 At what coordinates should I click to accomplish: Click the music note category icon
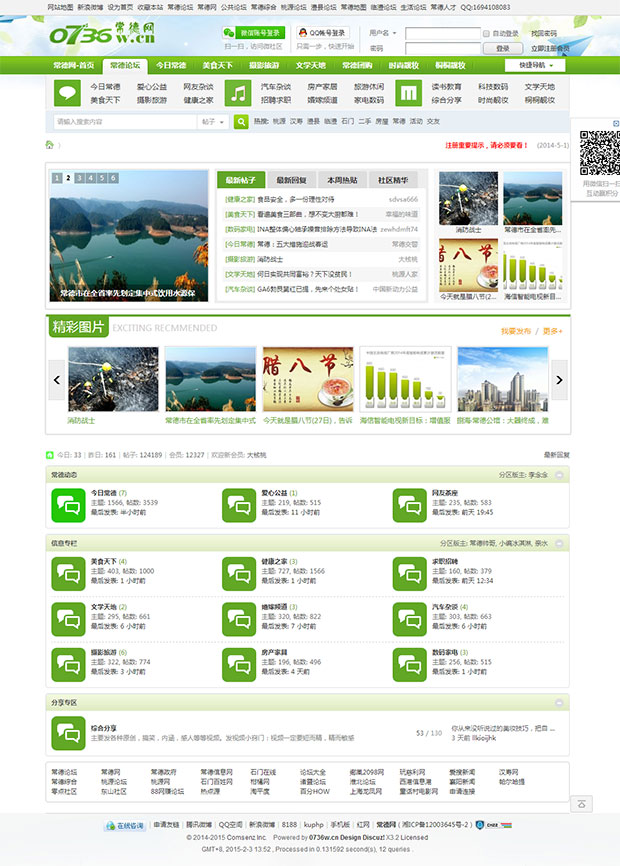pyautogui.click(x=236, y=93)
